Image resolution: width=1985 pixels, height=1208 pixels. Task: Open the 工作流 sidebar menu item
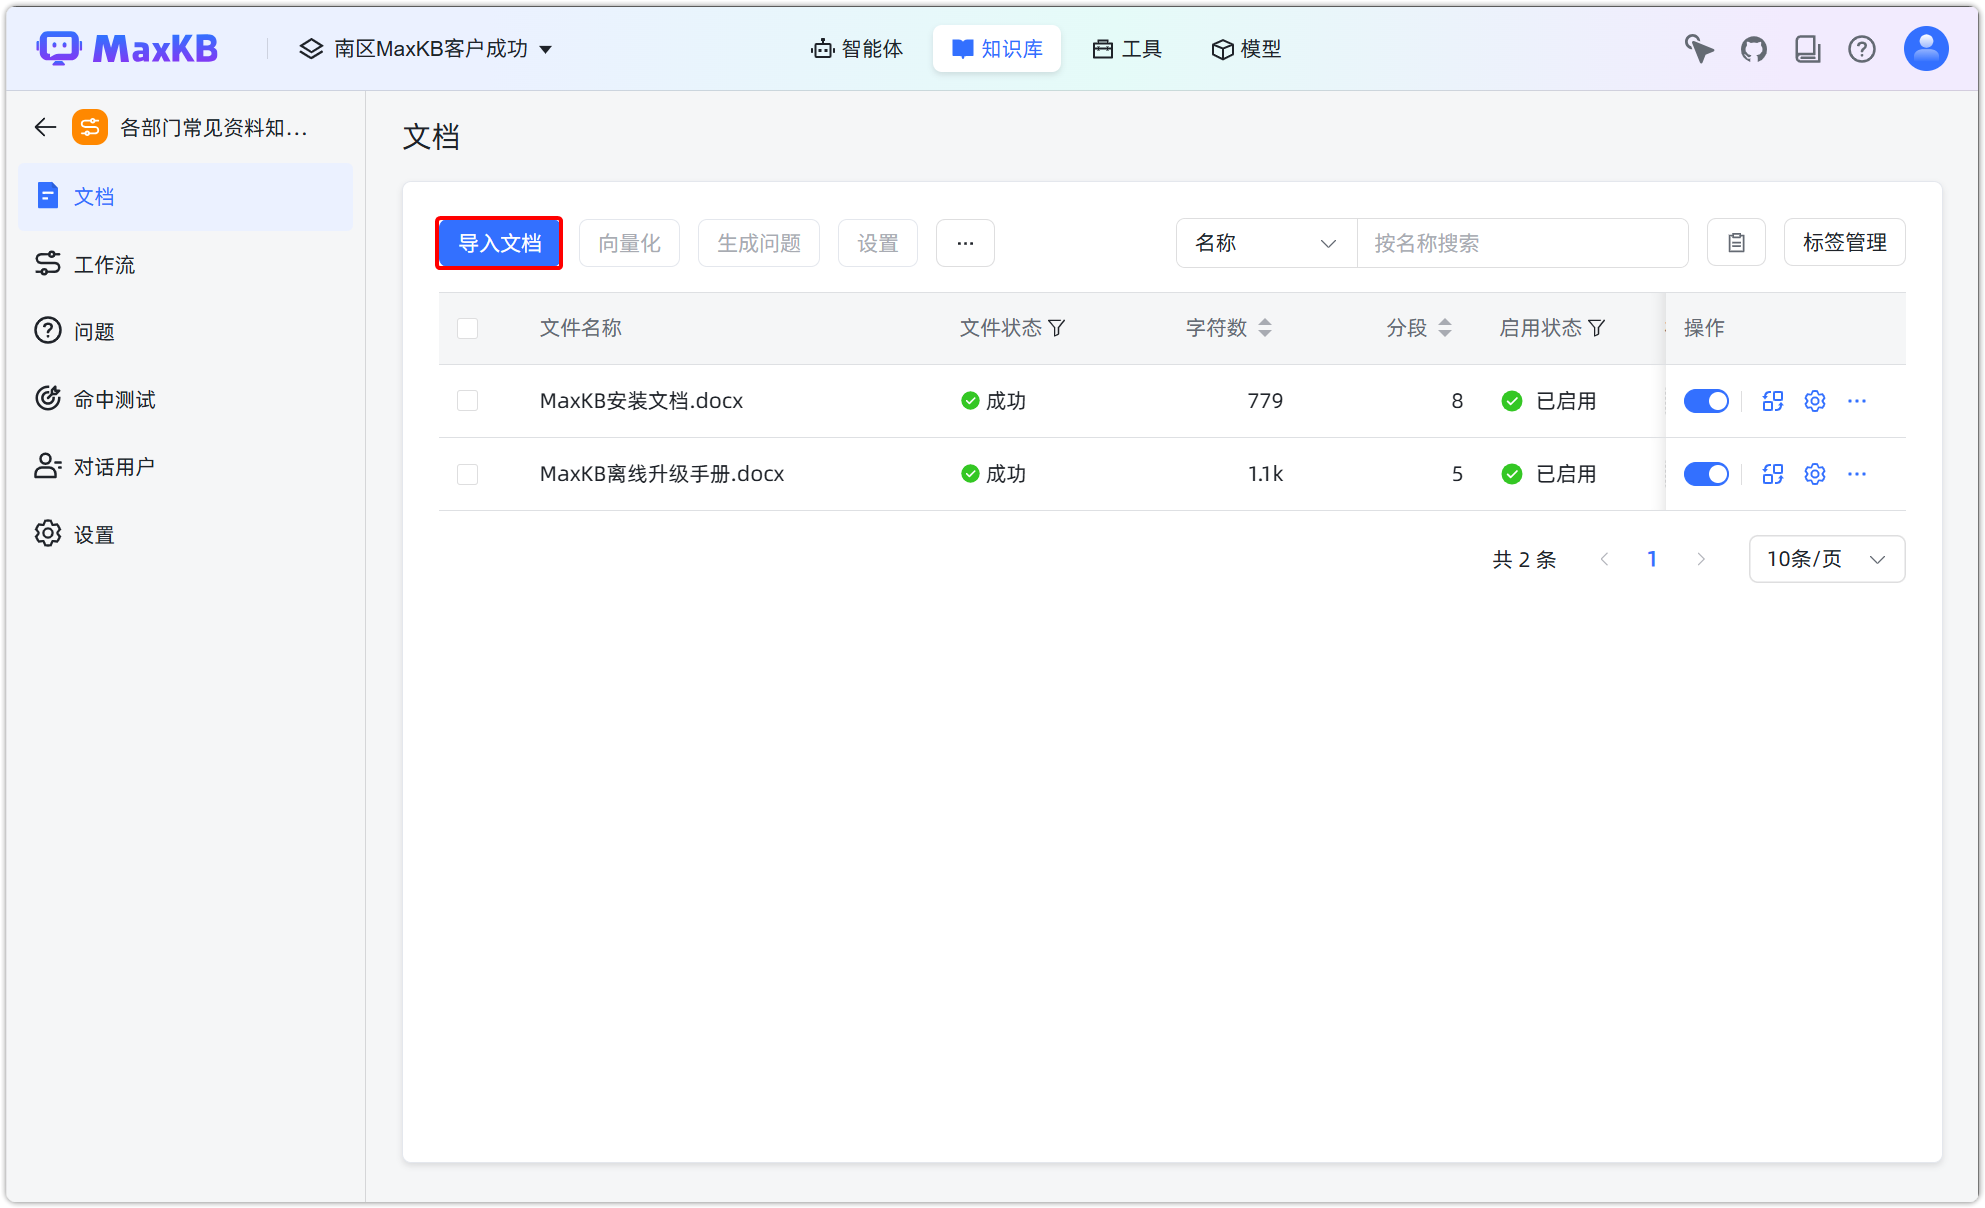point(103,264)
